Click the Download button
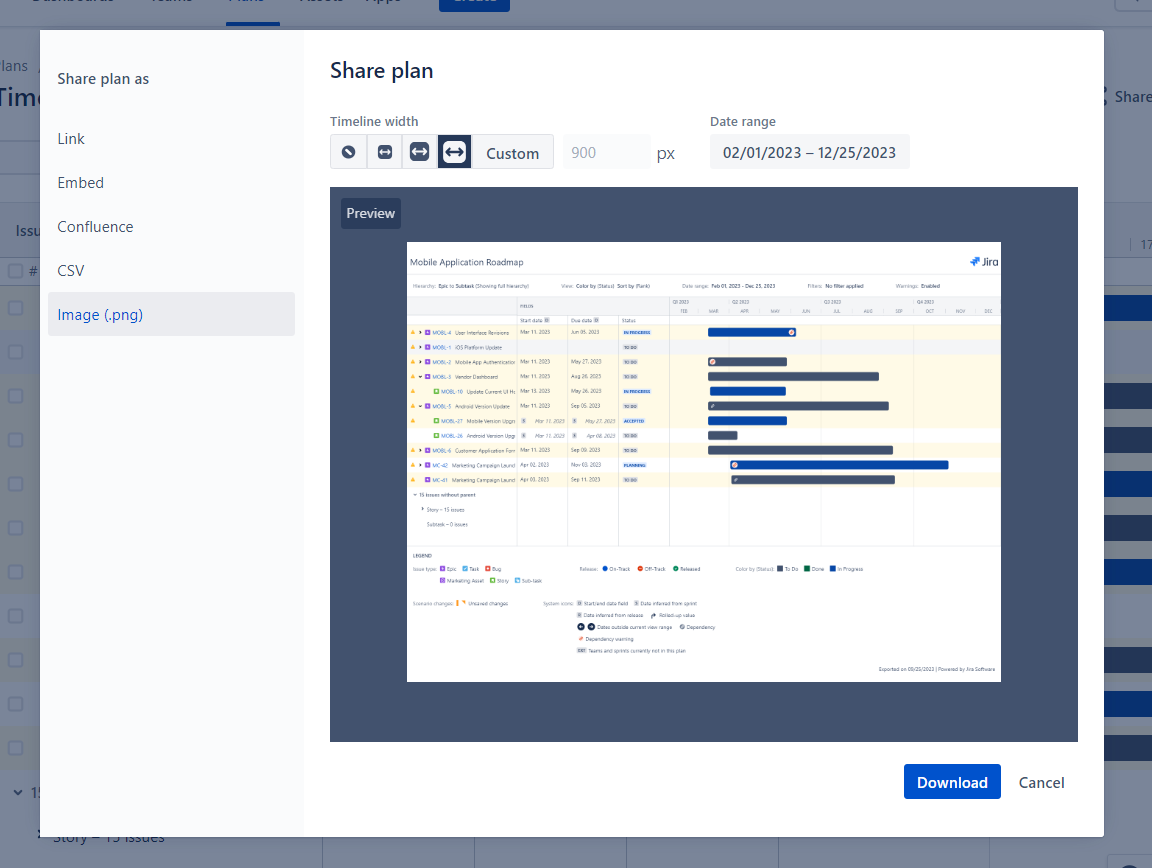This screenshot has width=1152, height=868. click(x=951, y=782)
